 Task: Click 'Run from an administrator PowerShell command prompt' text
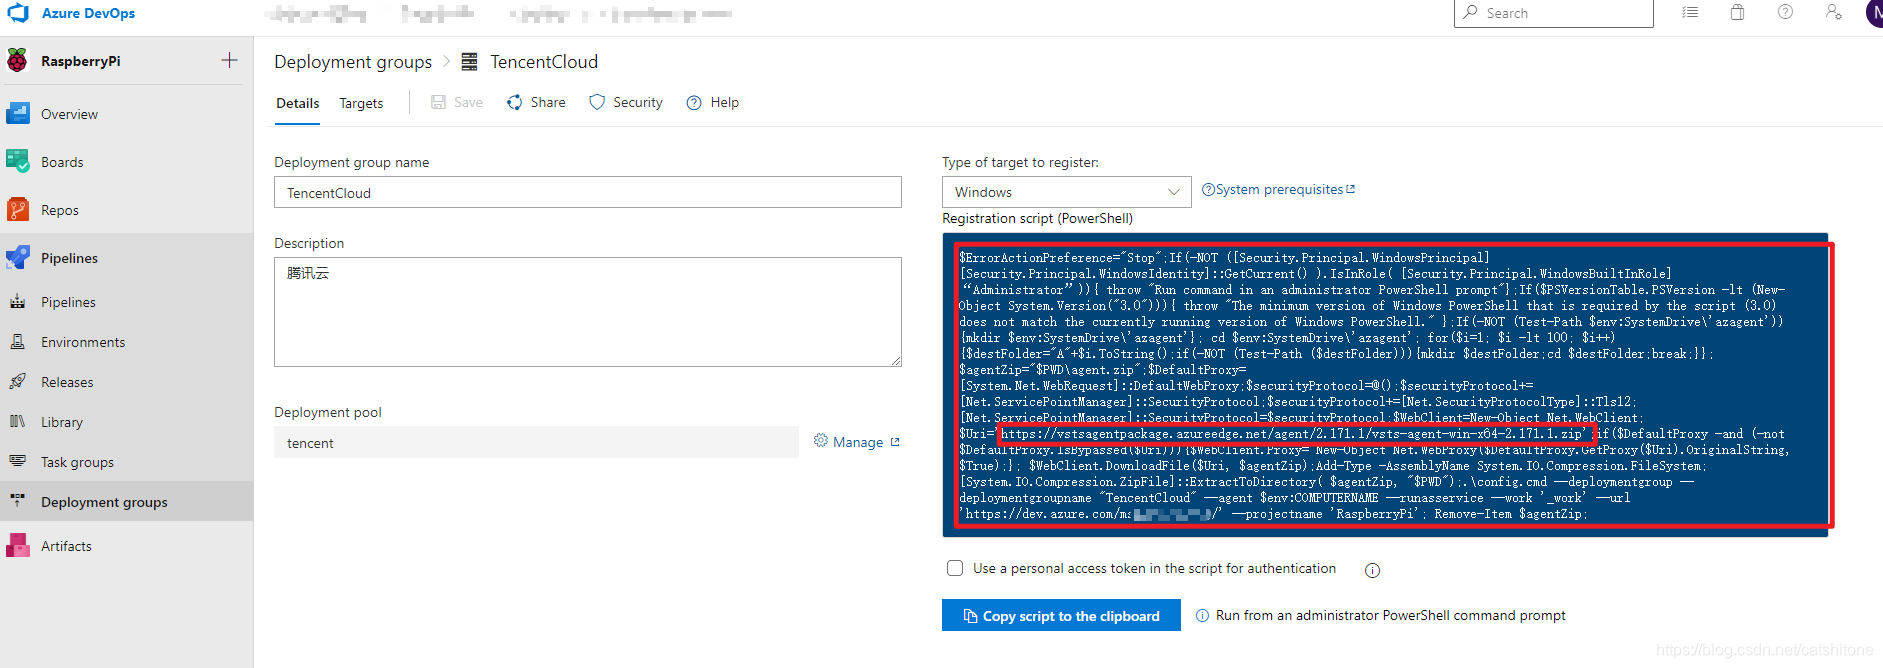(1390, 615)
